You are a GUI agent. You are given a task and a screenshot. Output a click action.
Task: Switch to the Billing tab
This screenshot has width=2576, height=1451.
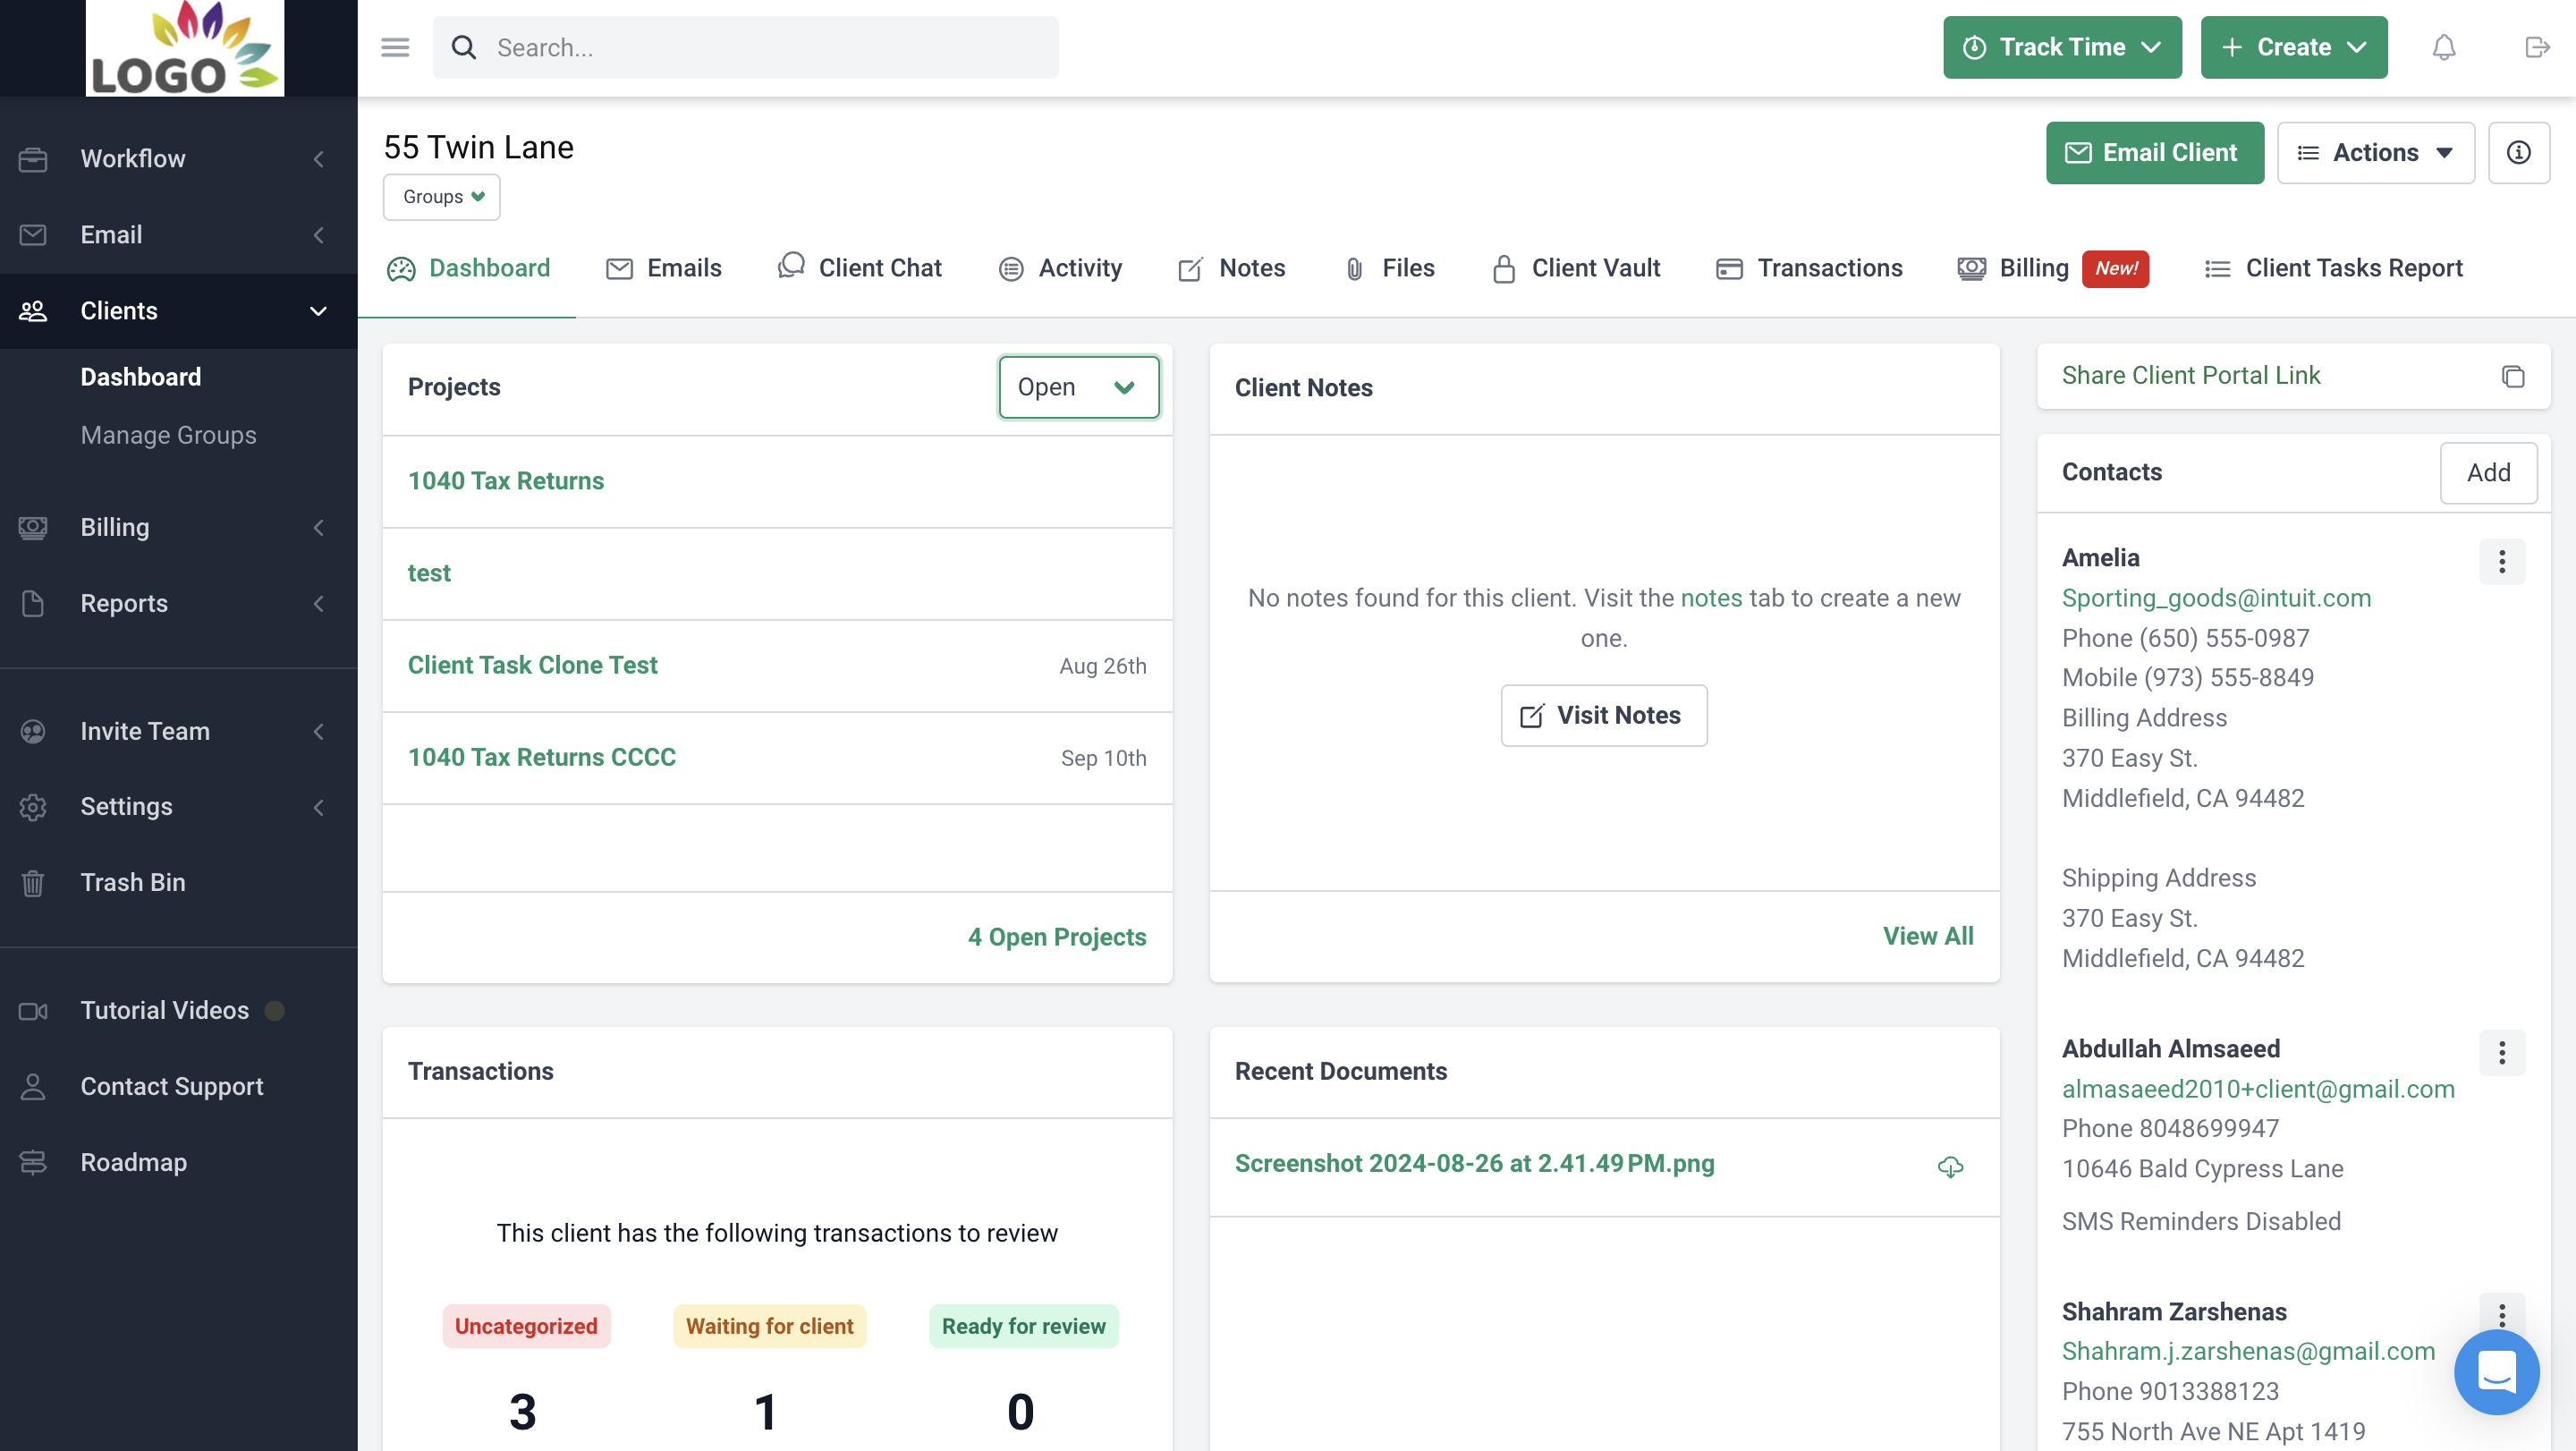pyautogui.click(x=2052, y=268)
